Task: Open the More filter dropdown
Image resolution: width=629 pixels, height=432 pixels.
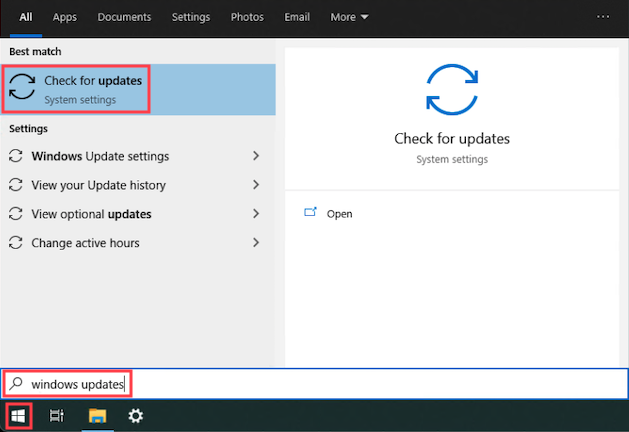Action: (349, 17)
